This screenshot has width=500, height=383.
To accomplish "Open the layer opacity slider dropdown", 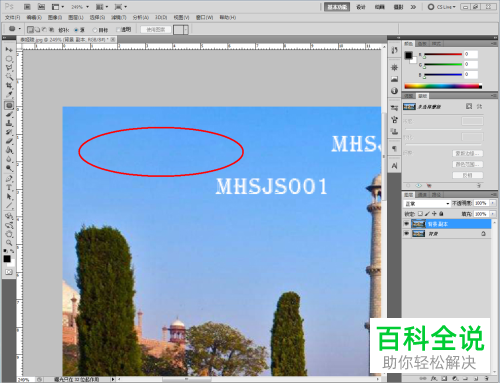I will (493, 203).
